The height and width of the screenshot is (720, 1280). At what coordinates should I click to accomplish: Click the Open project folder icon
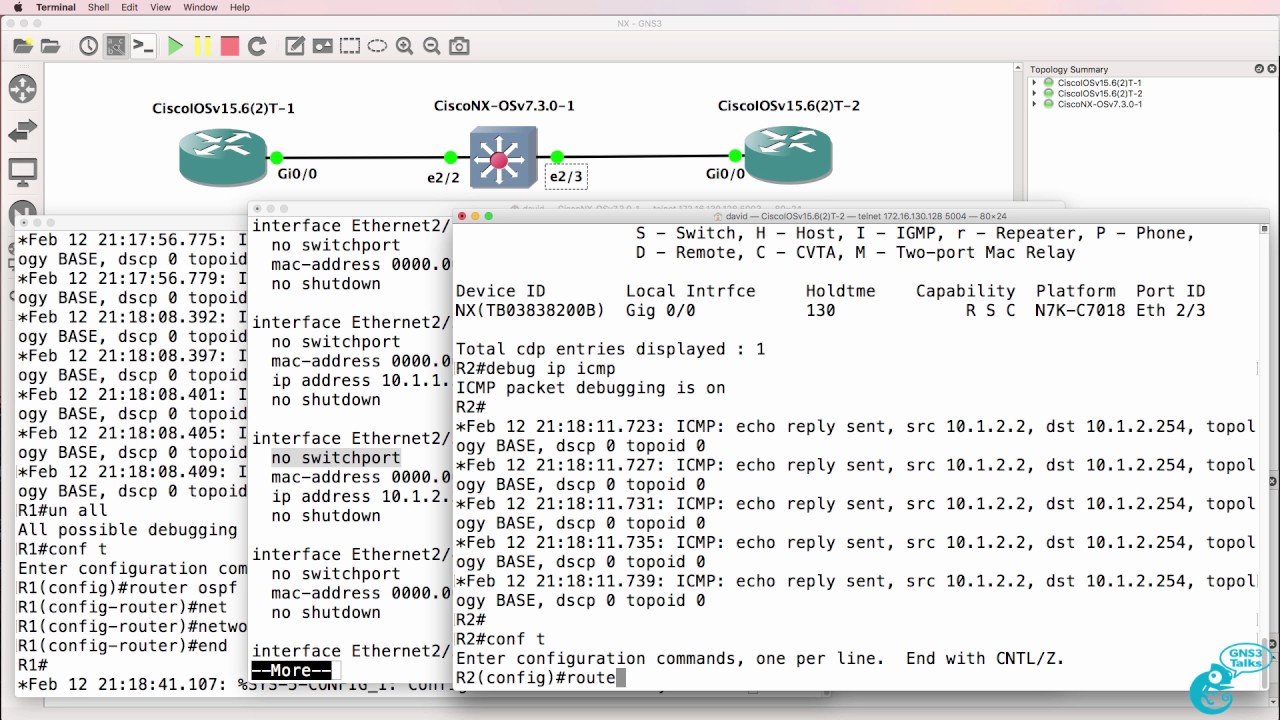pyautogui.click(x=50, y=46)
